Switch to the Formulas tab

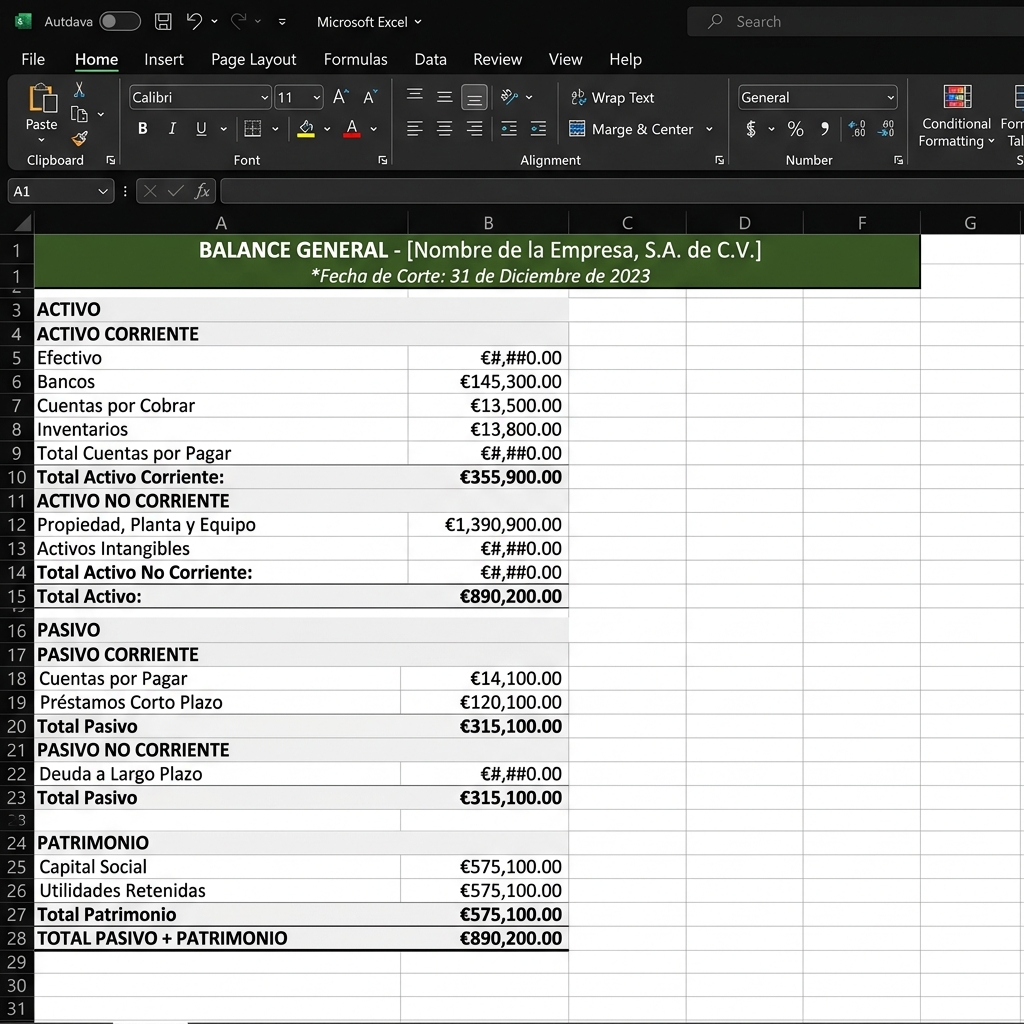355,59
